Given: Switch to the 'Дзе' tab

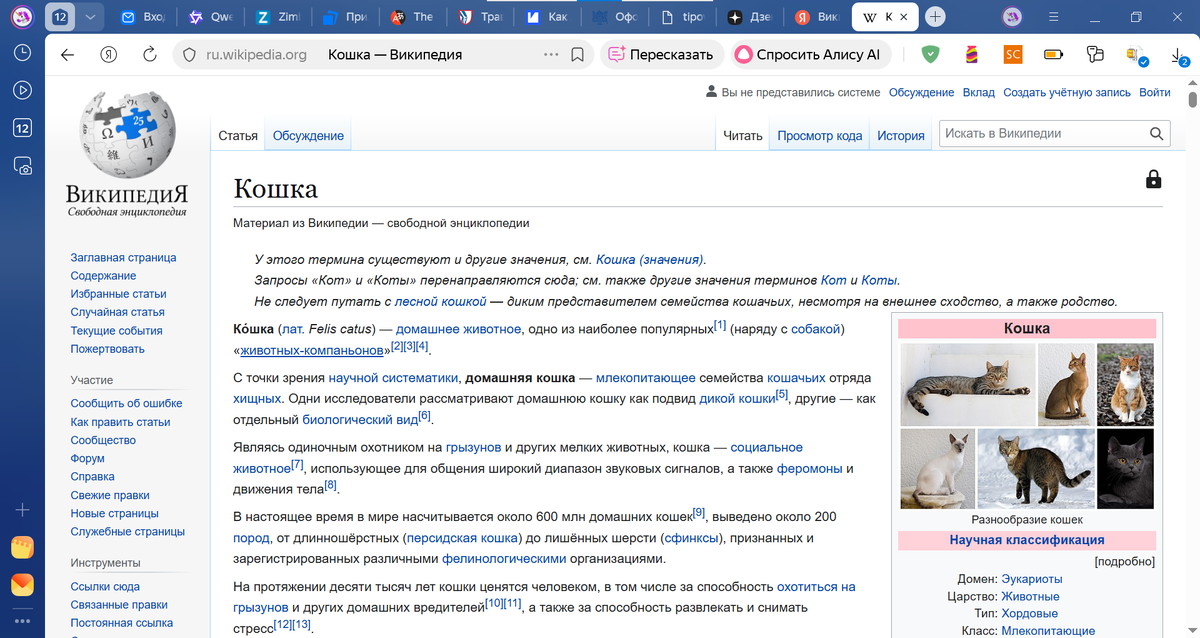Looking at the screenshot, I should [x=751, y=17].
